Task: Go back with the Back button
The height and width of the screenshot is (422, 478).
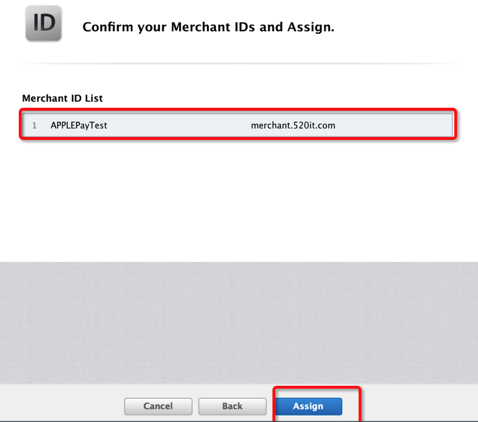Action: (x=232, y=406)
